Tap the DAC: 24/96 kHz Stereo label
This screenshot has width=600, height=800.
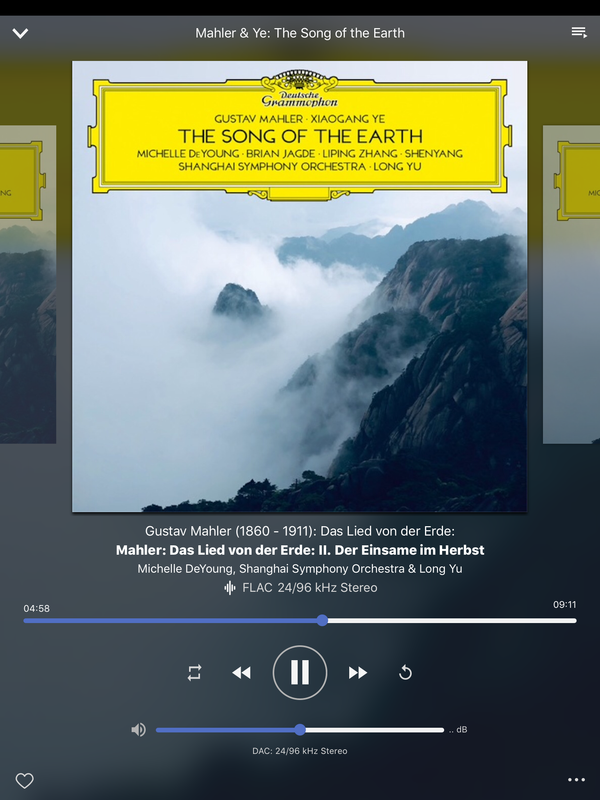click(300, 751)
